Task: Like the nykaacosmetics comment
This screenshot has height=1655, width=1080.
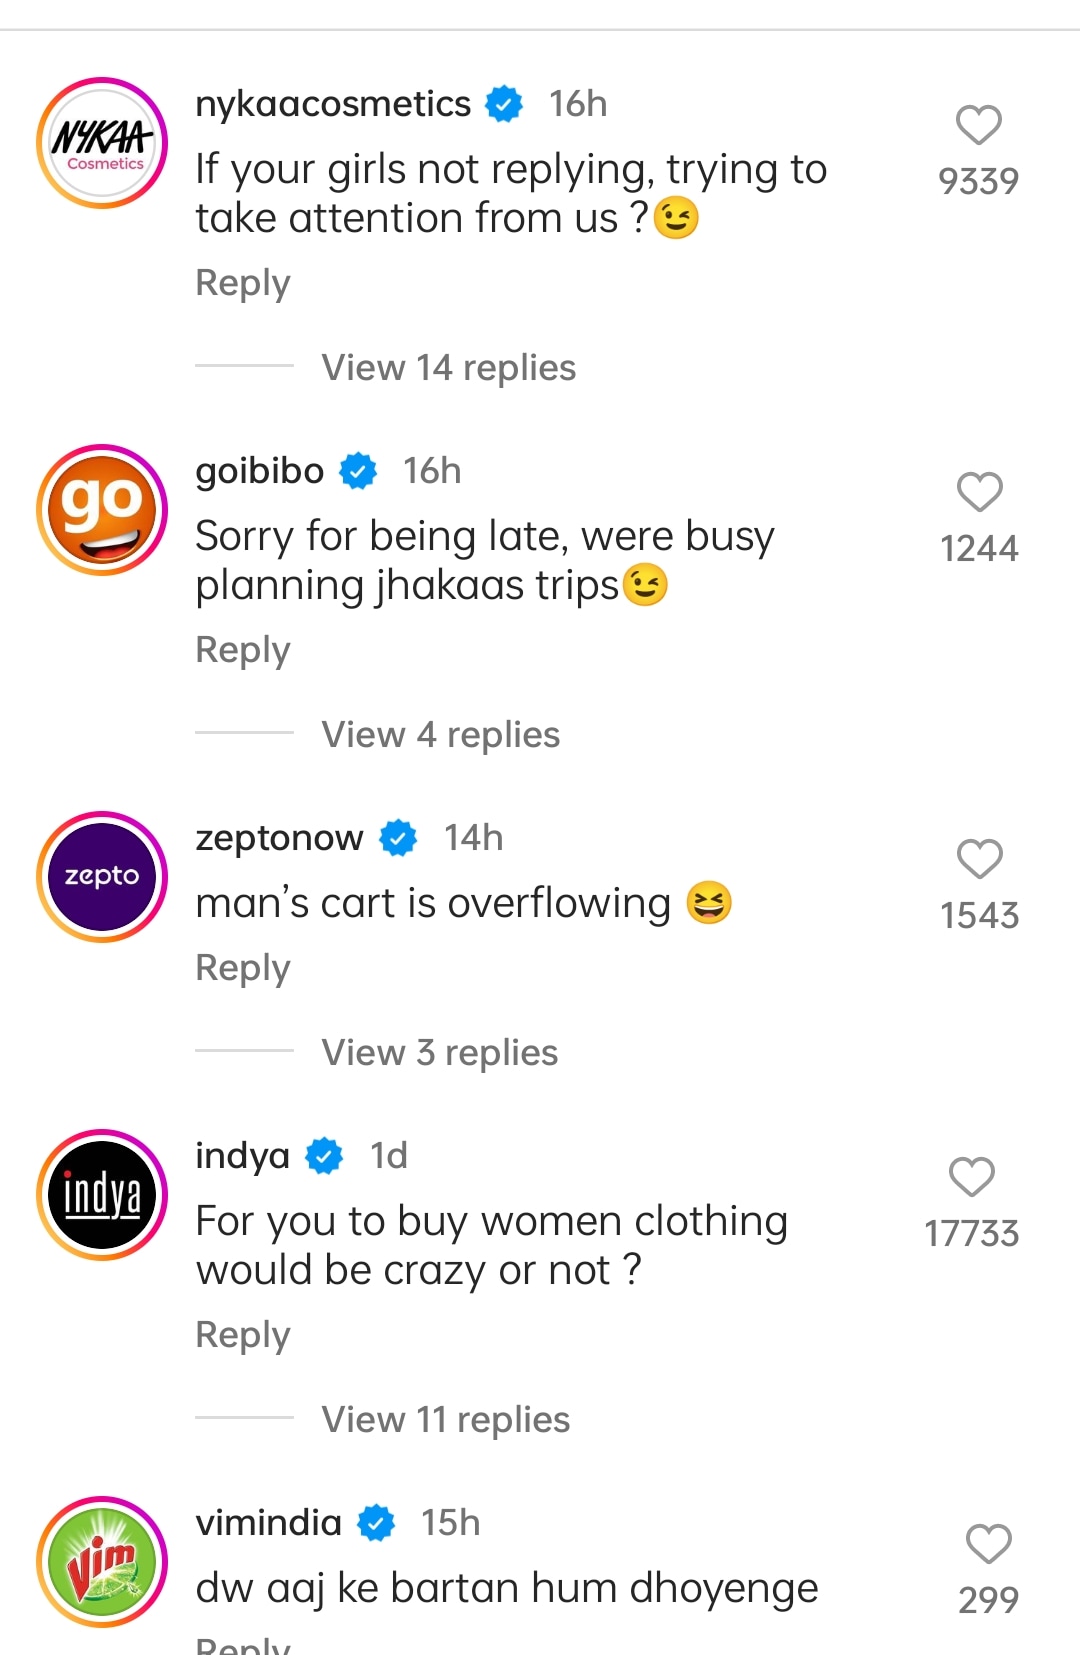Action: [978, 126]
